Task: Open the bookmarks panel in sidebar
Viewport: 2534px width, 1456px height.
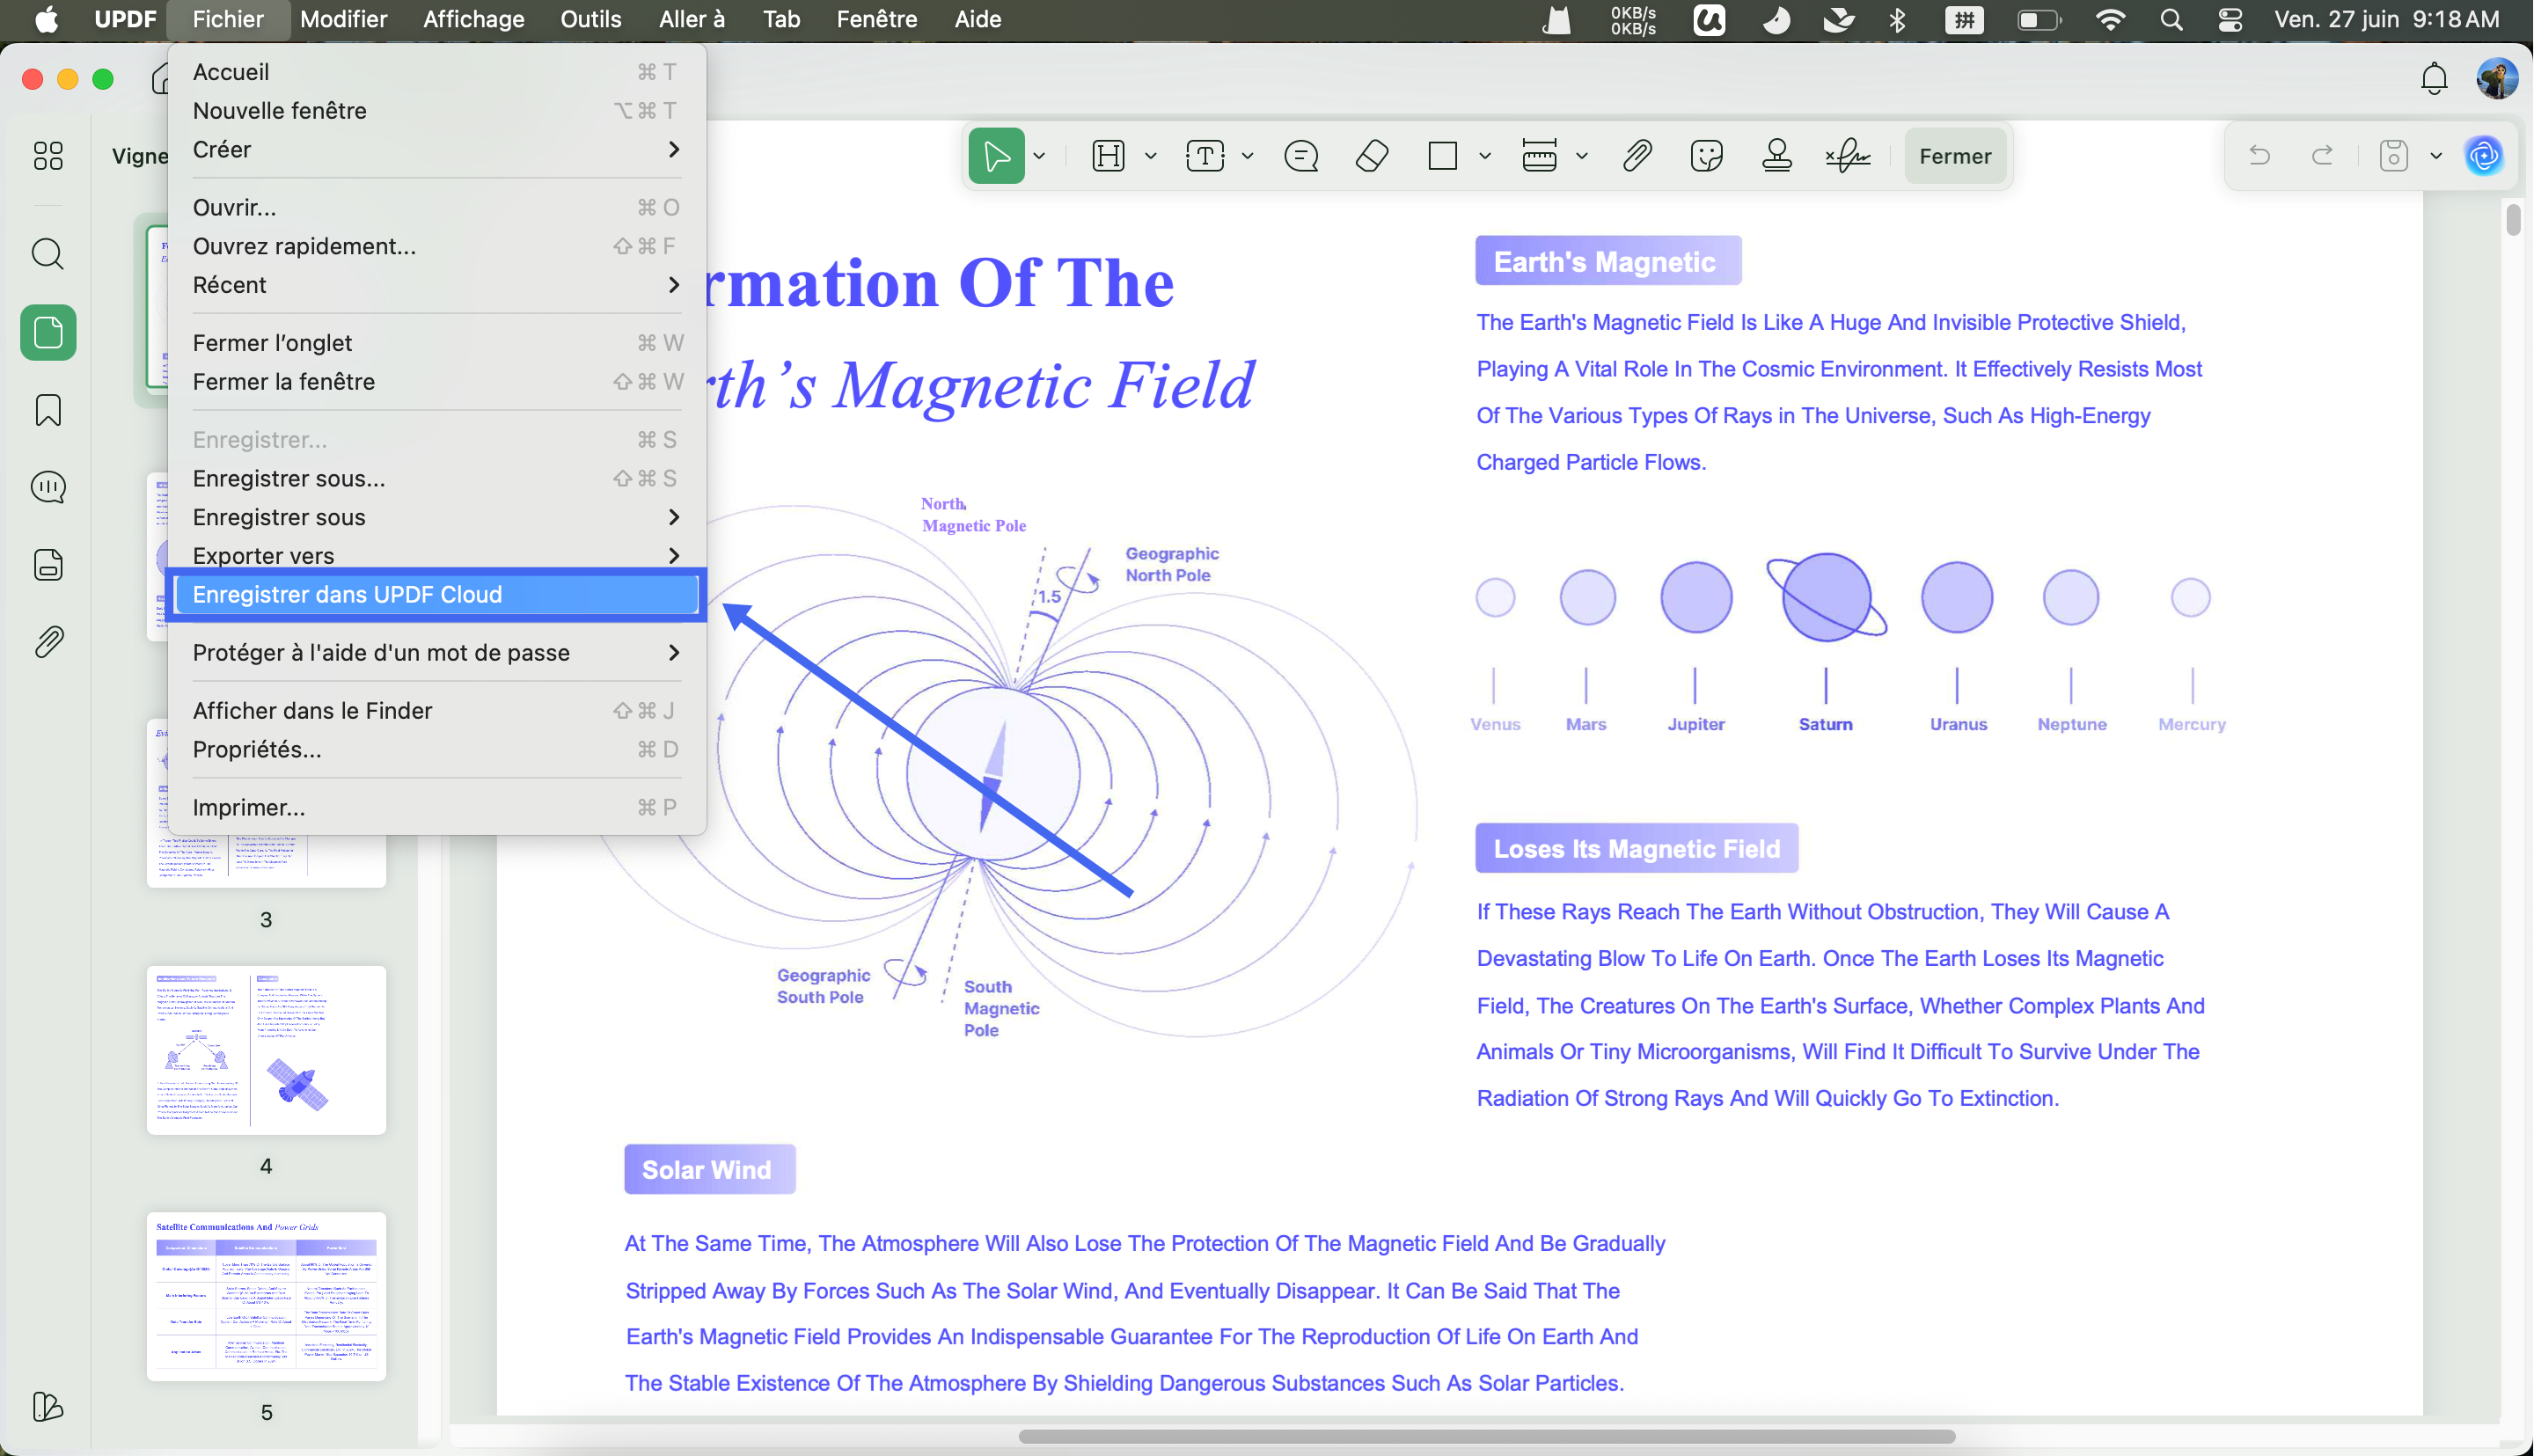Action: [x=48, y=410]
